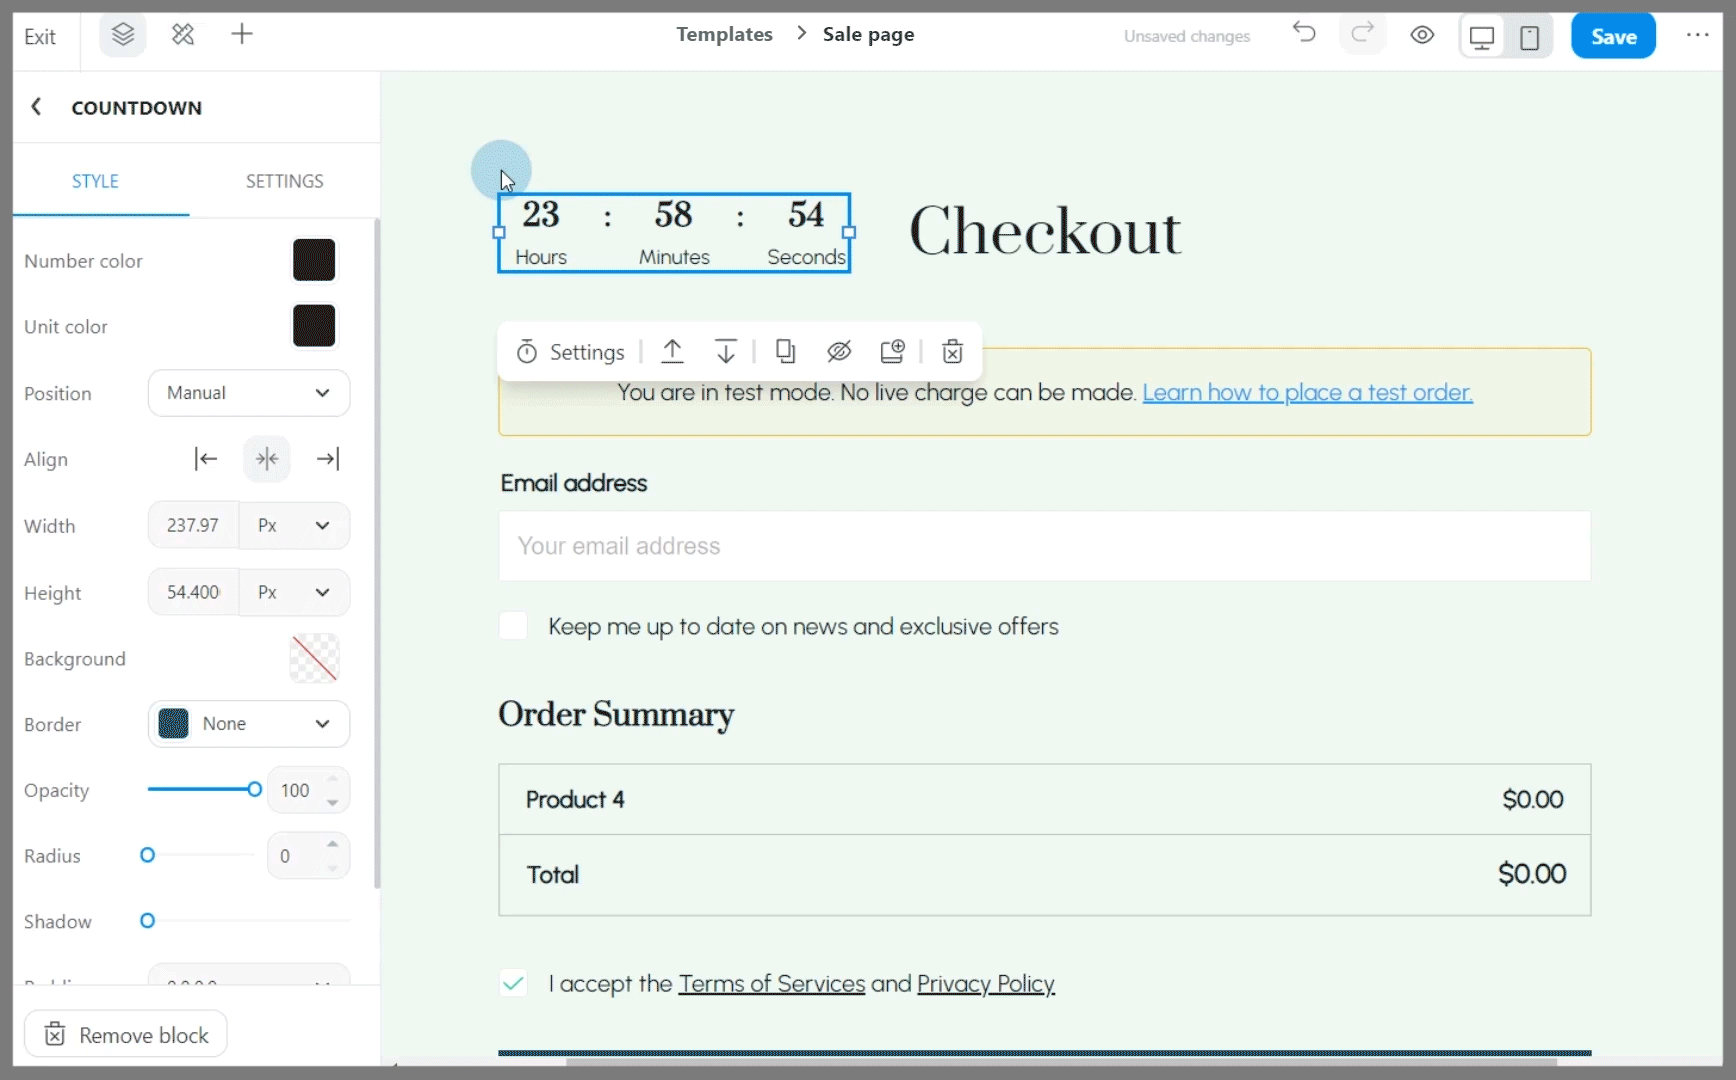Open Terms of Services link
This screenshot has width=1736, height=1080.
[771, 984]
